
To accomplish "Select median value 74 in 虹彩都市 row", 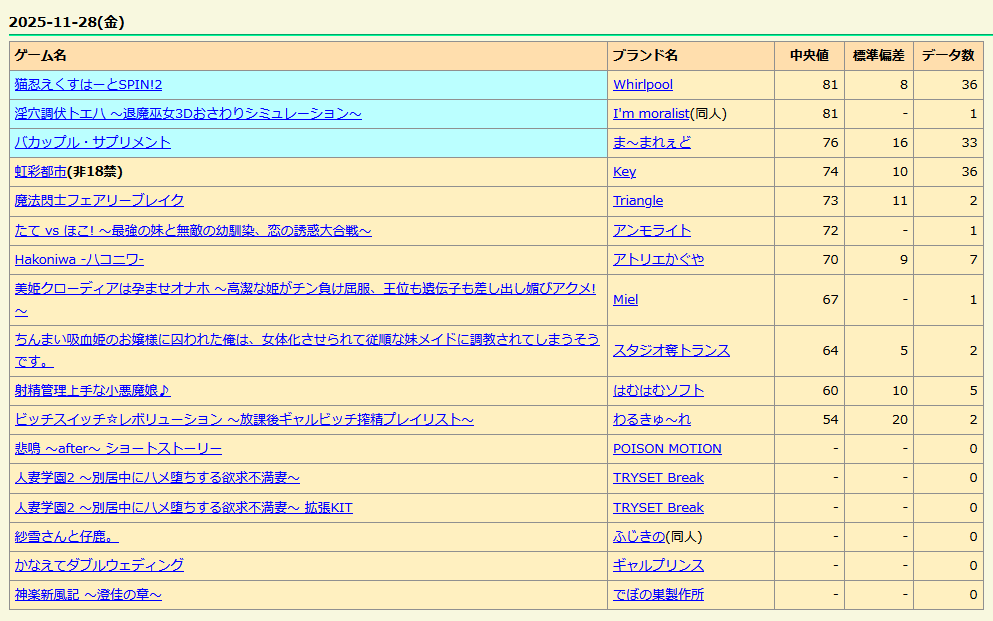I will tap(830, 172).
